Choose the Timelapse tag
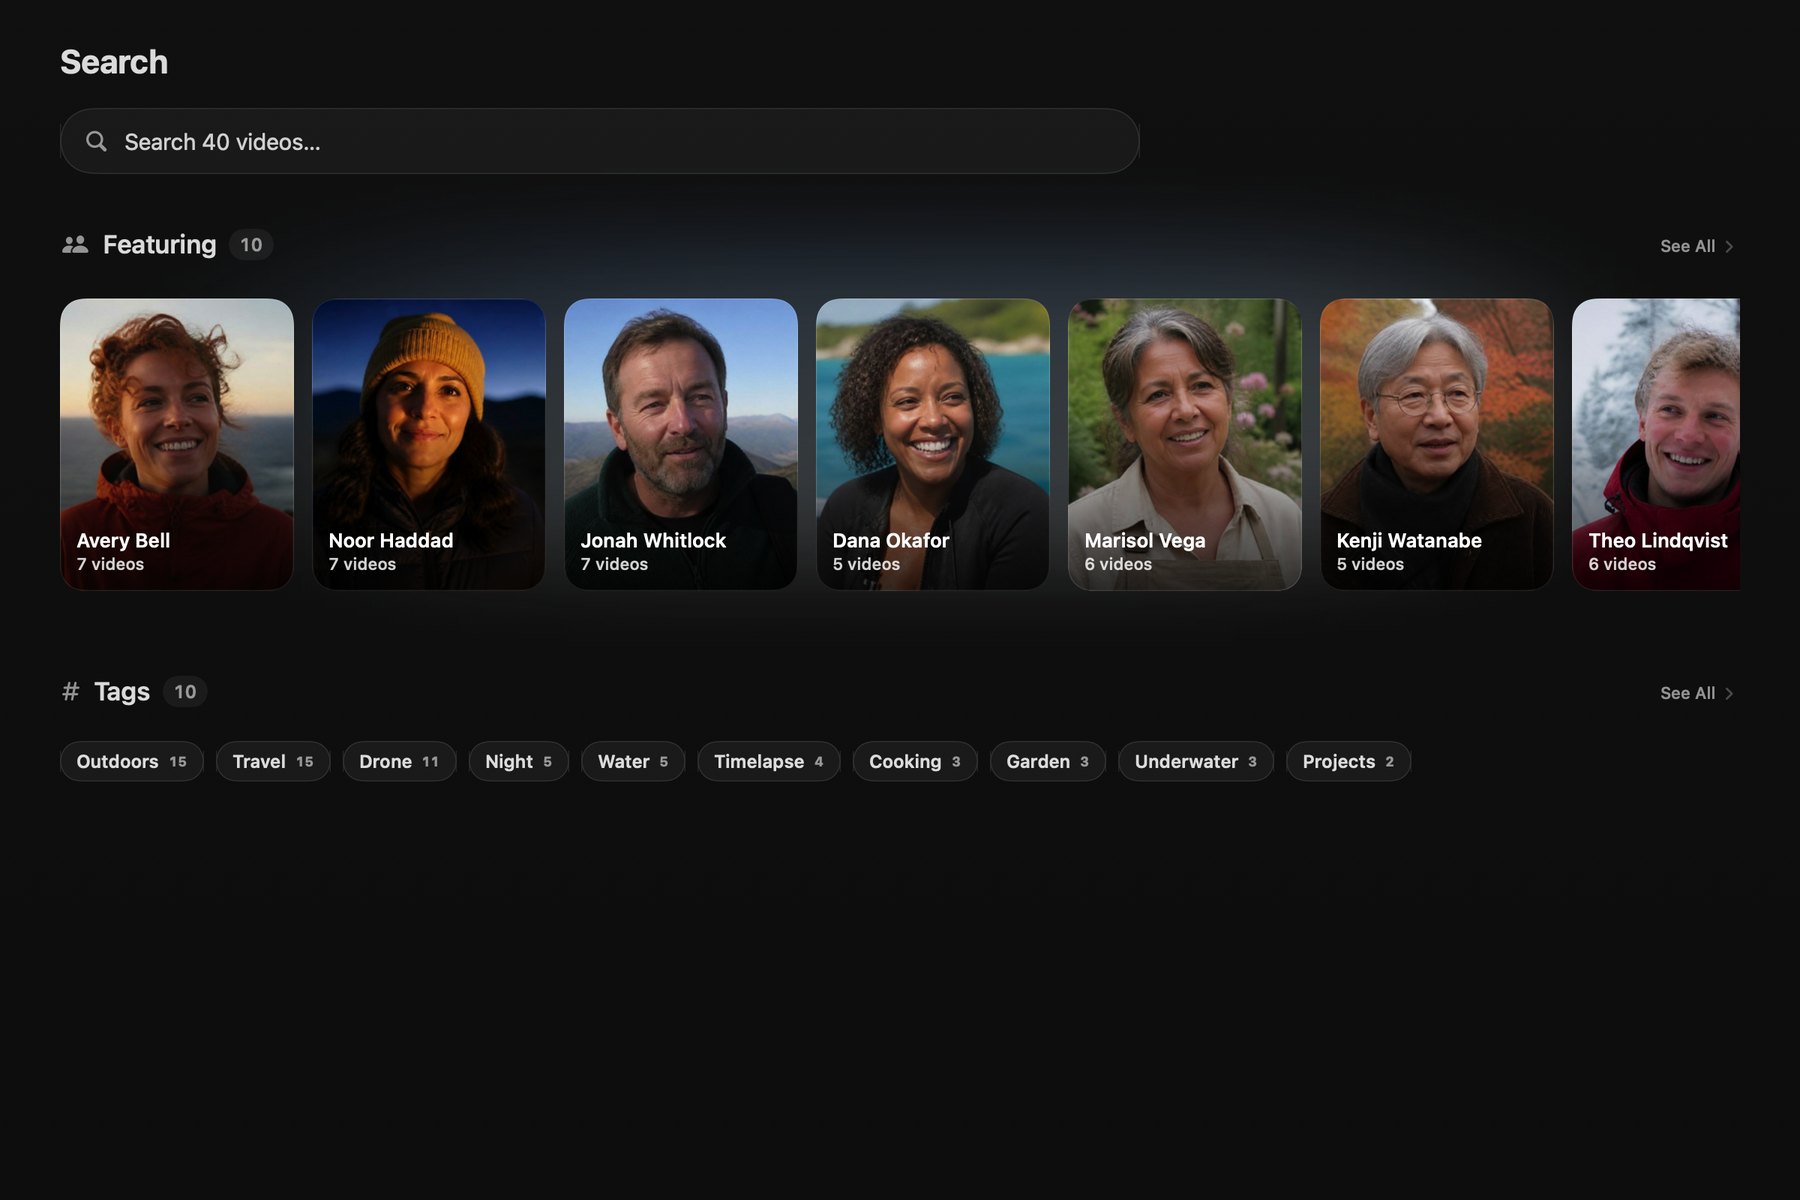This screenshot has height=1200, width=1800. pyautogui.click(x=769, y=761)
